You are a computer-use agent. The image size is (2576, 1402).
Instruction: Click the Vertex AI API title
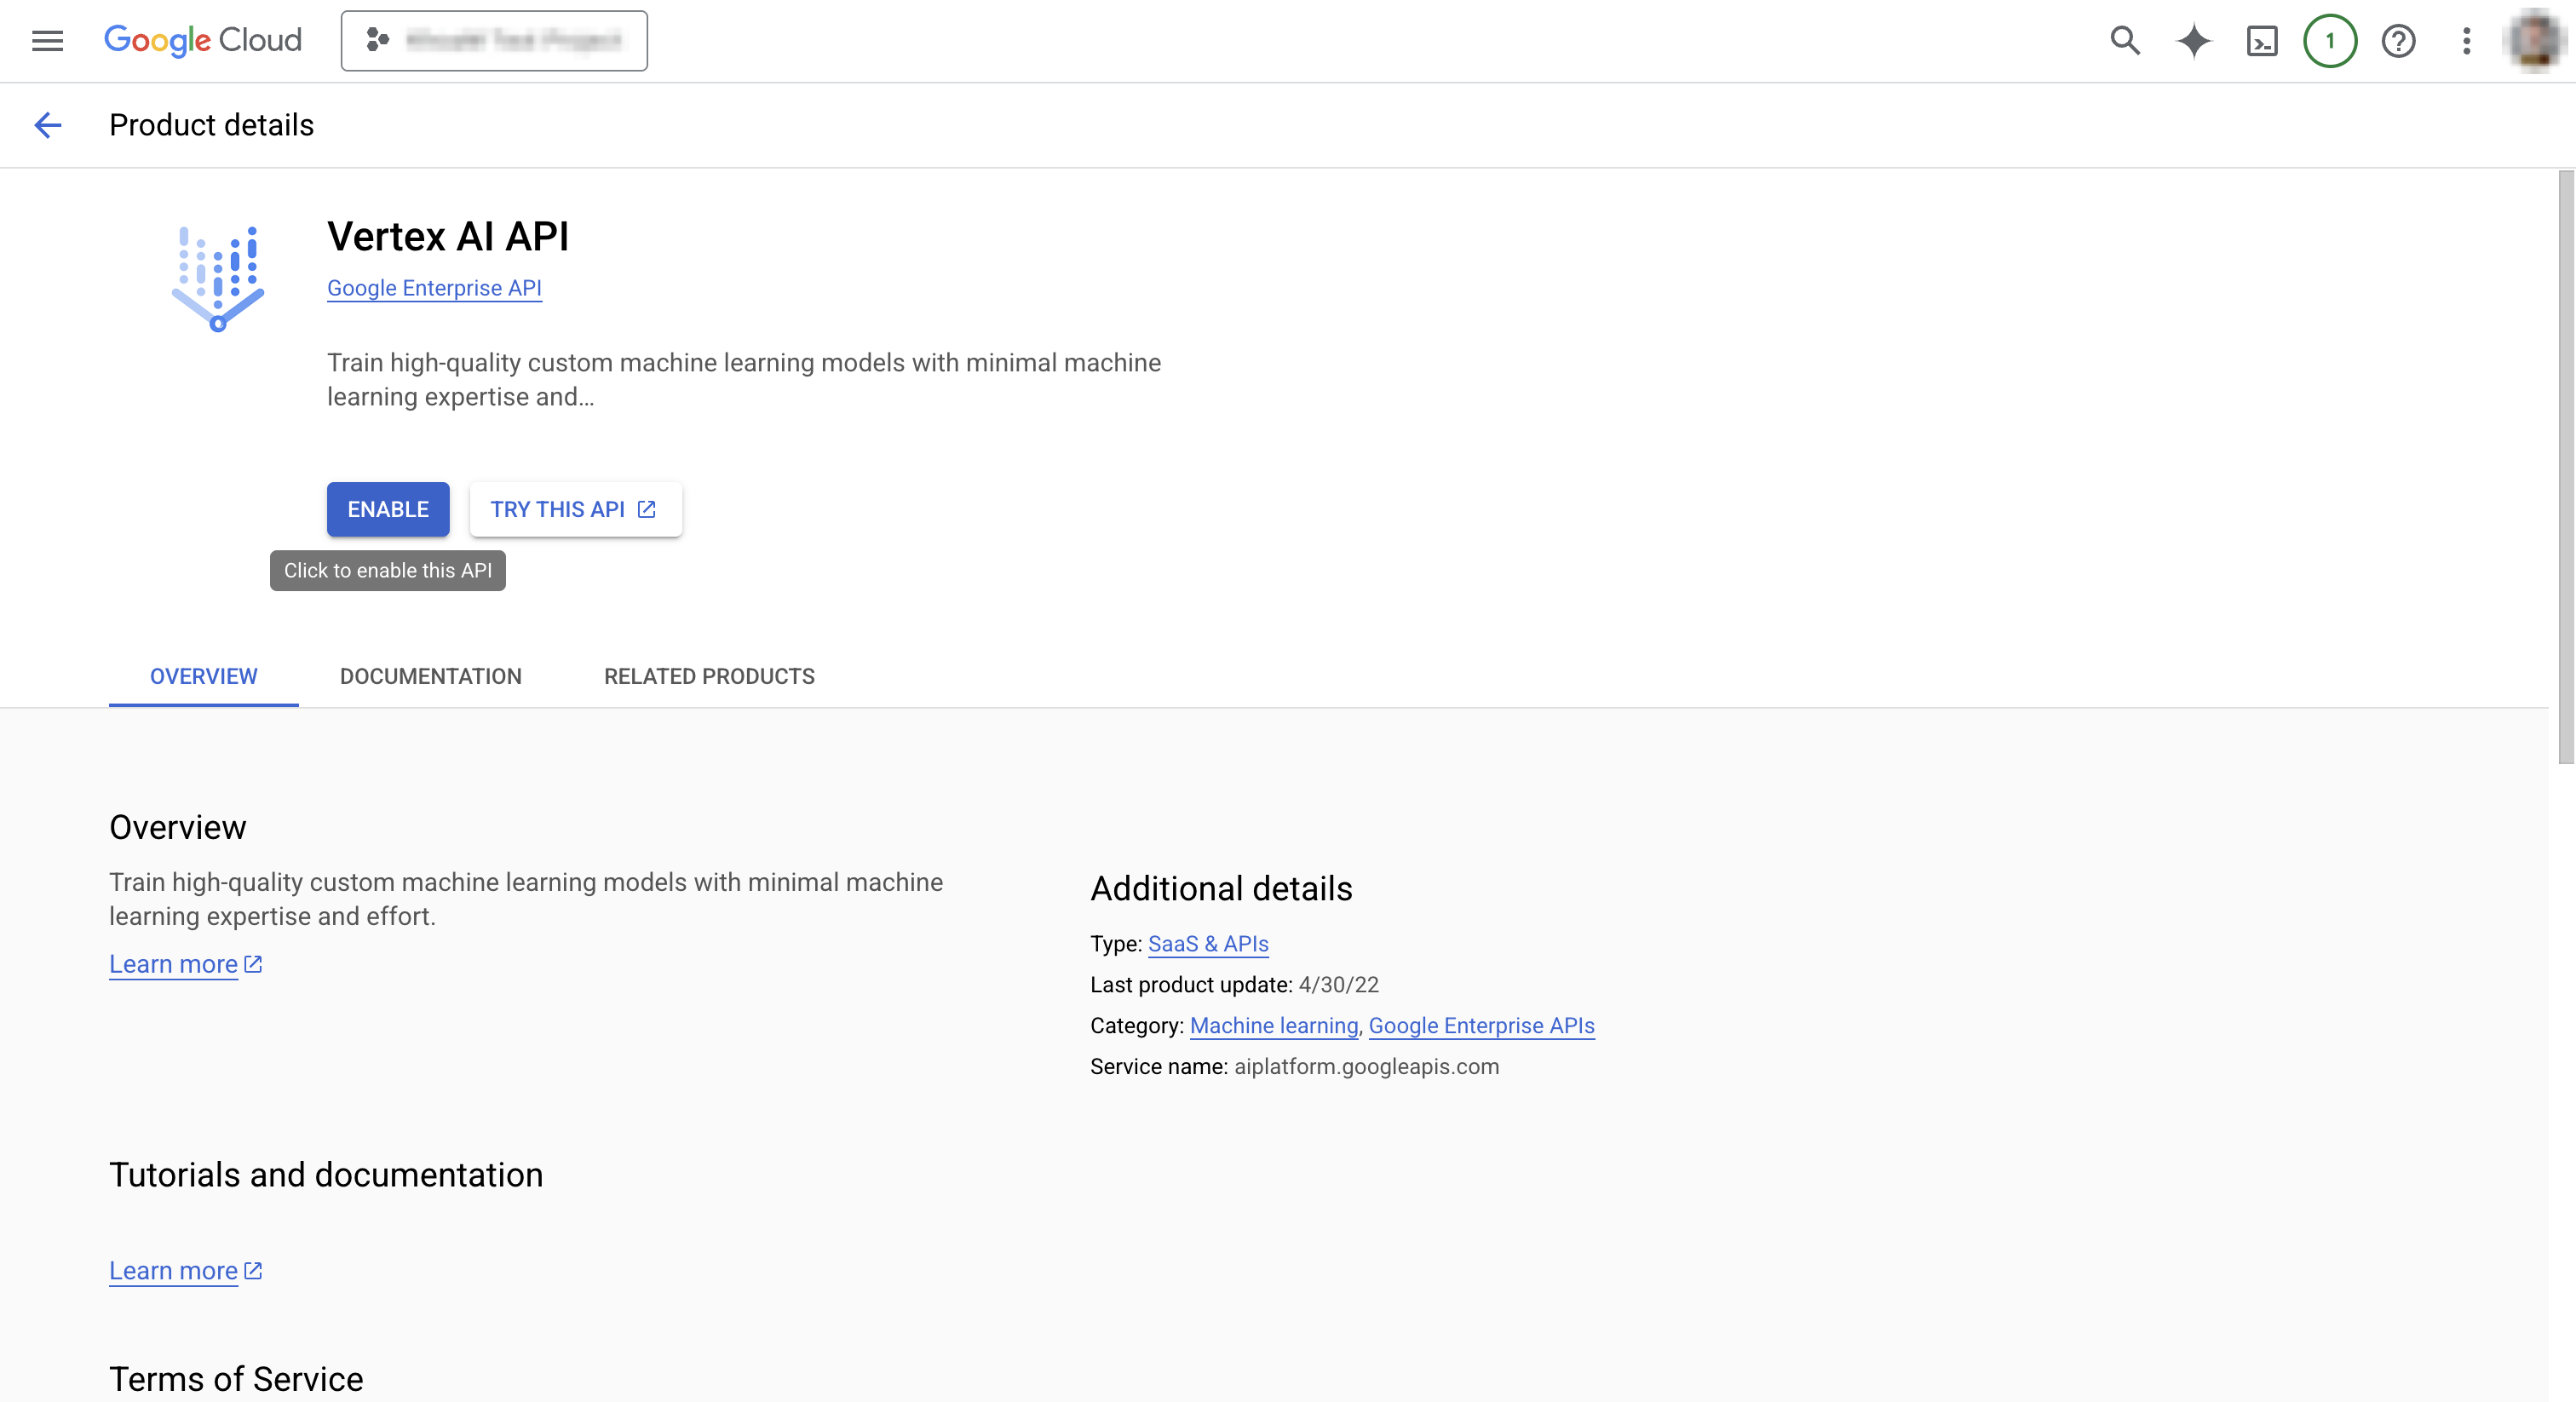click(448, 237)
